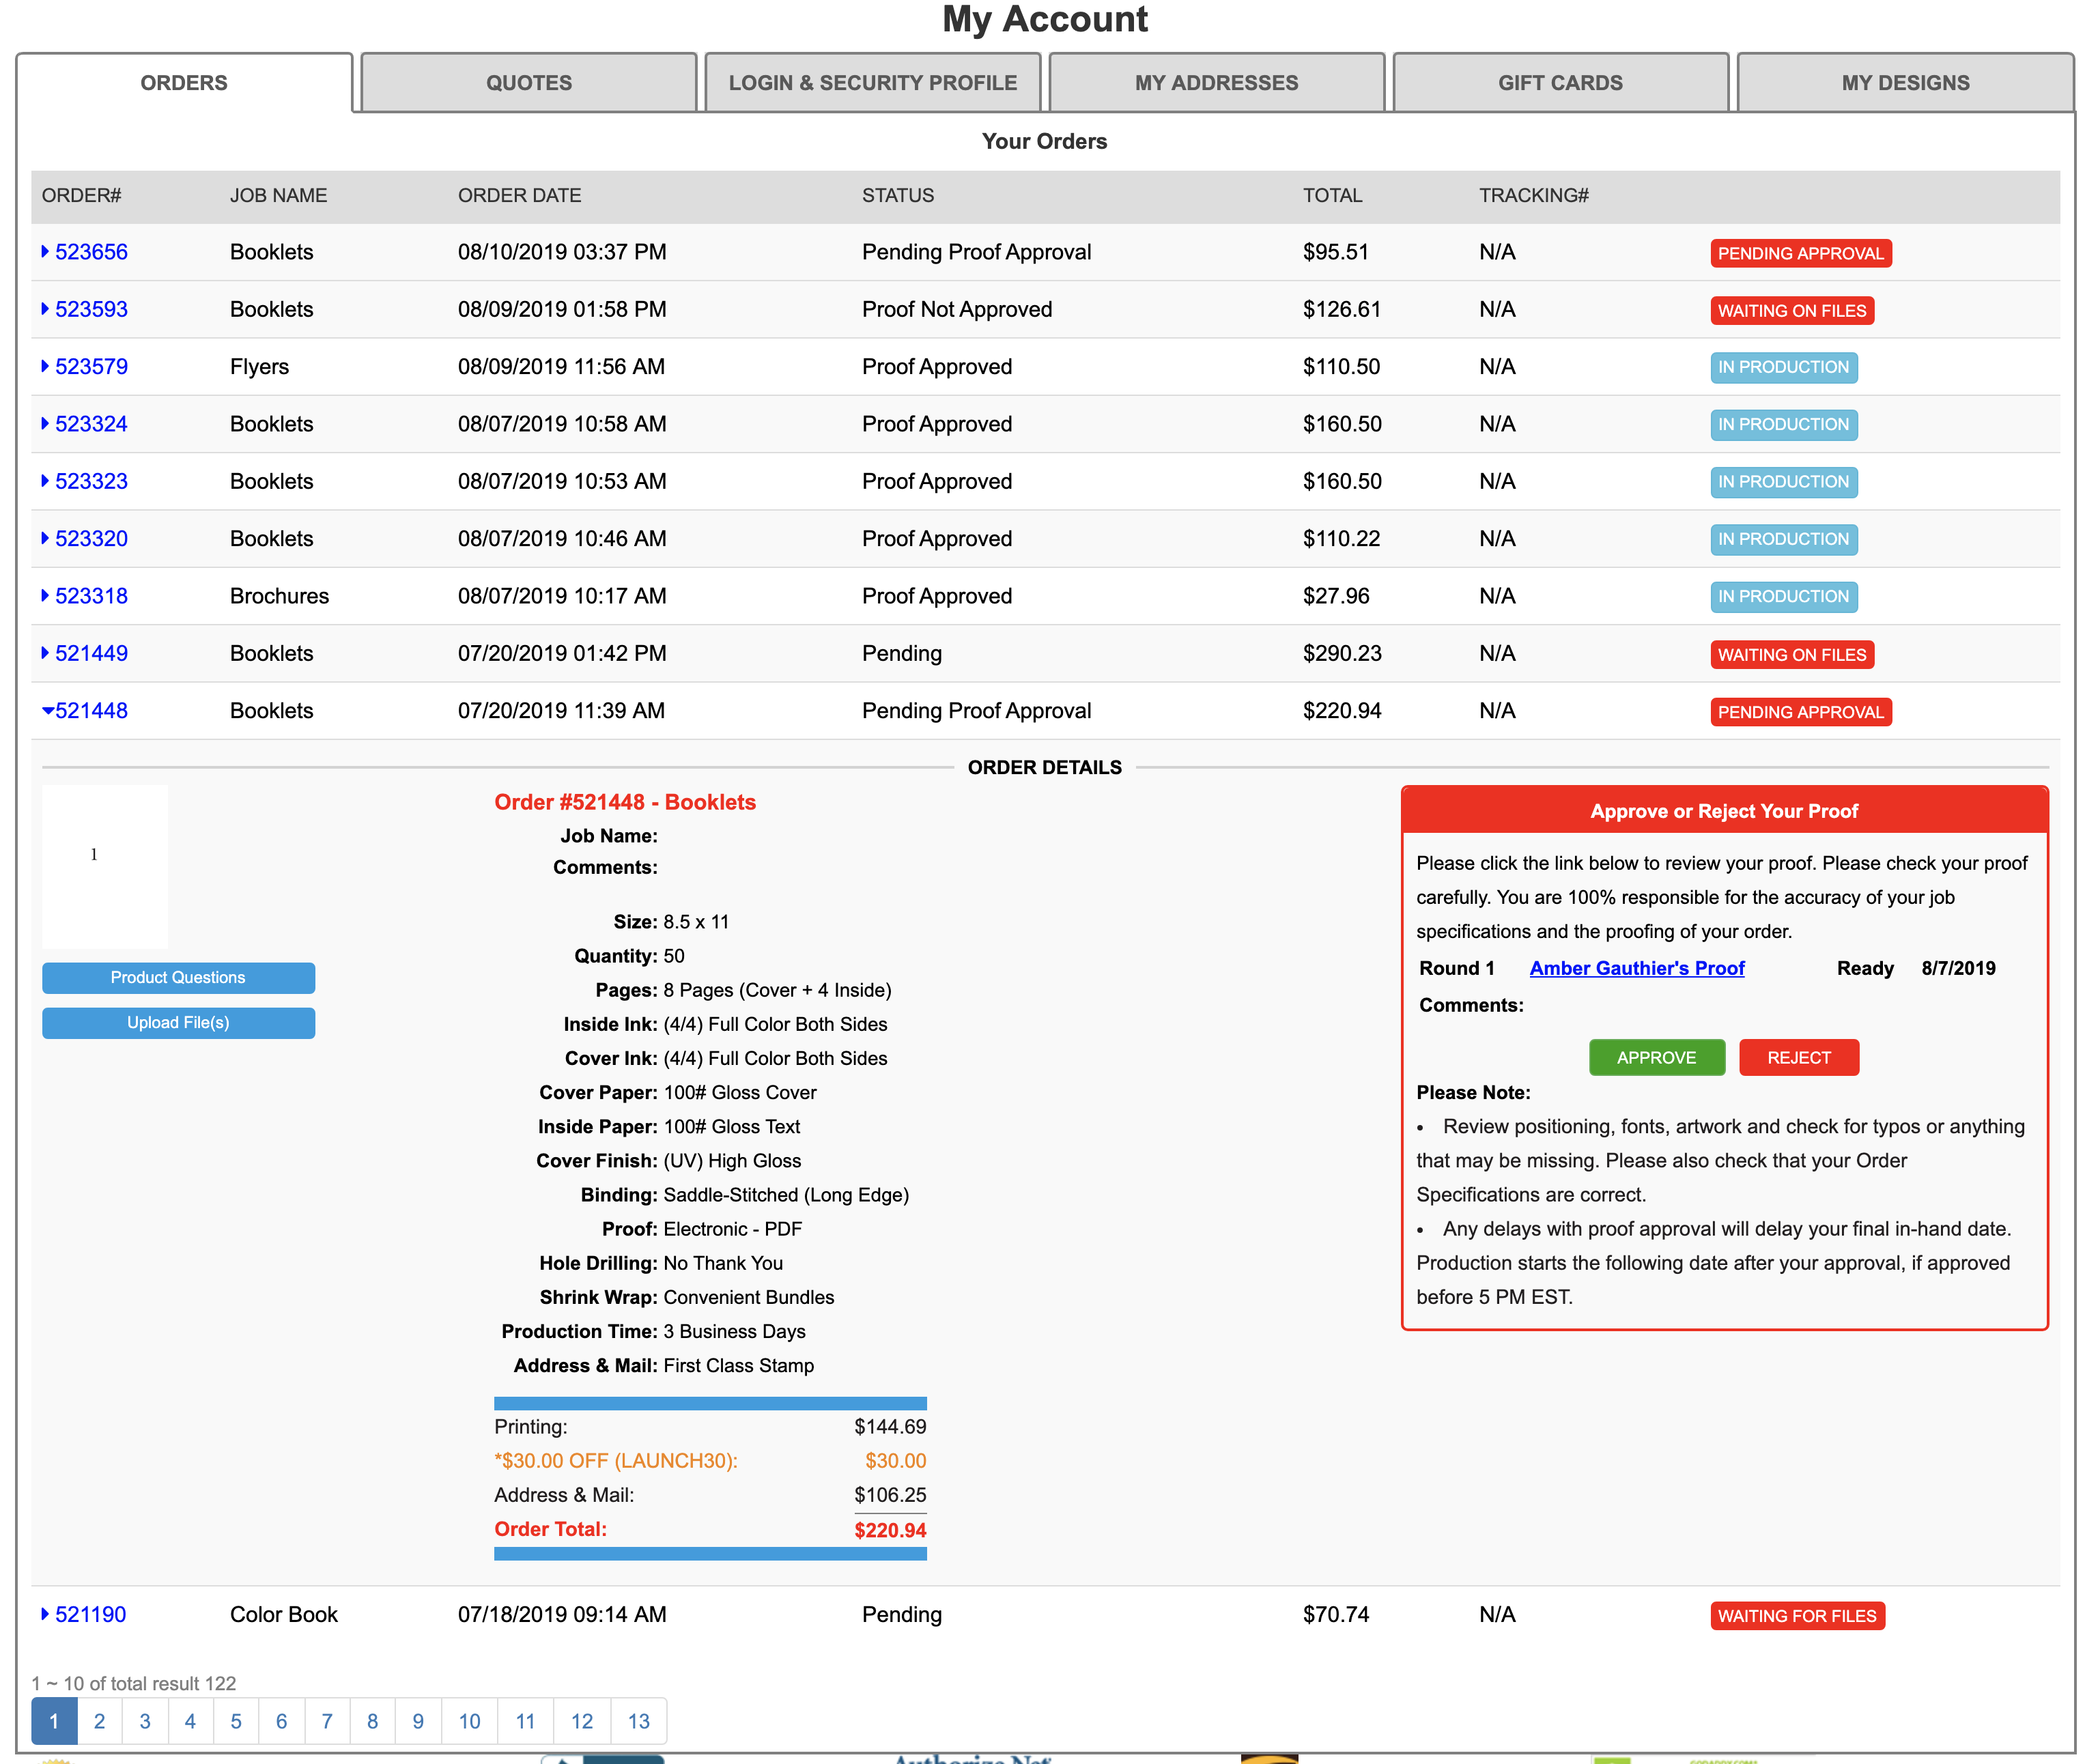Viewport: 2085px width, 1764px height.
Task: Click Pending Approval badge for order 523656
Action: click(x=1799, y=253)
